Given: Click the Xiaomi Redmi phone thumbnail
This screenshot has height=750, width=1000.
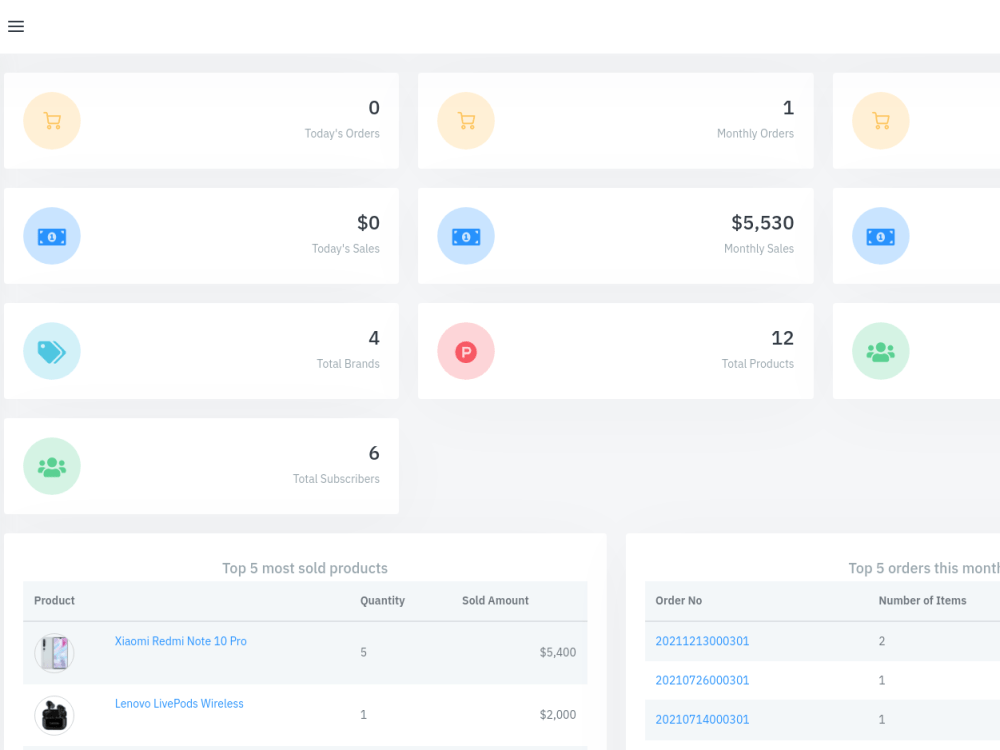Looking at the screenshot, I should [x=54, y=652].
